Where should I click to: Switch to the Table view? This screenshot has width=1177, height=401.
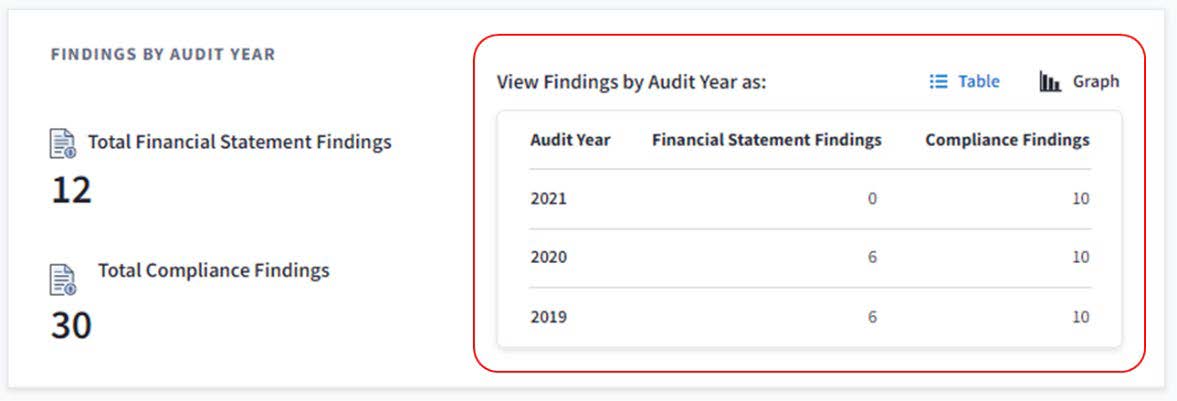[x=978, y=82]
